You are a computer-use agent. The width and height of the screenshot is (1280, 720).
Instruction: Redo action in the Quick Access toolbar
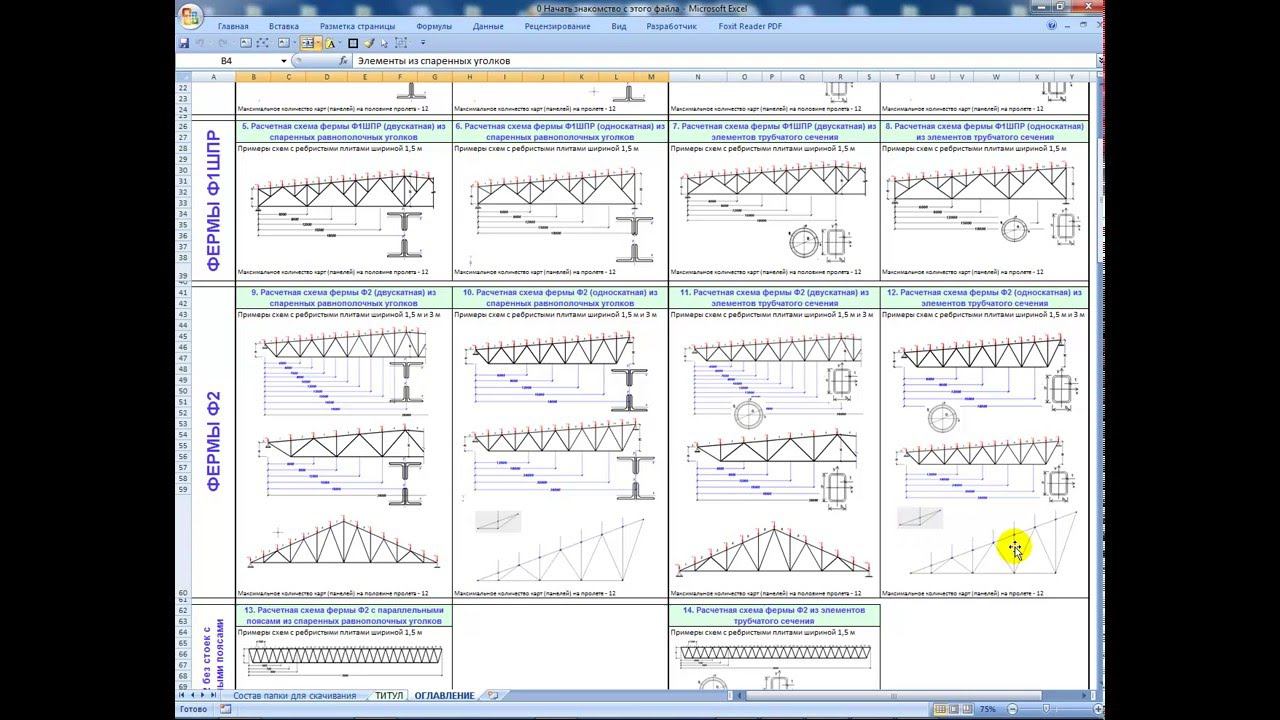click(x=224, y=43)
